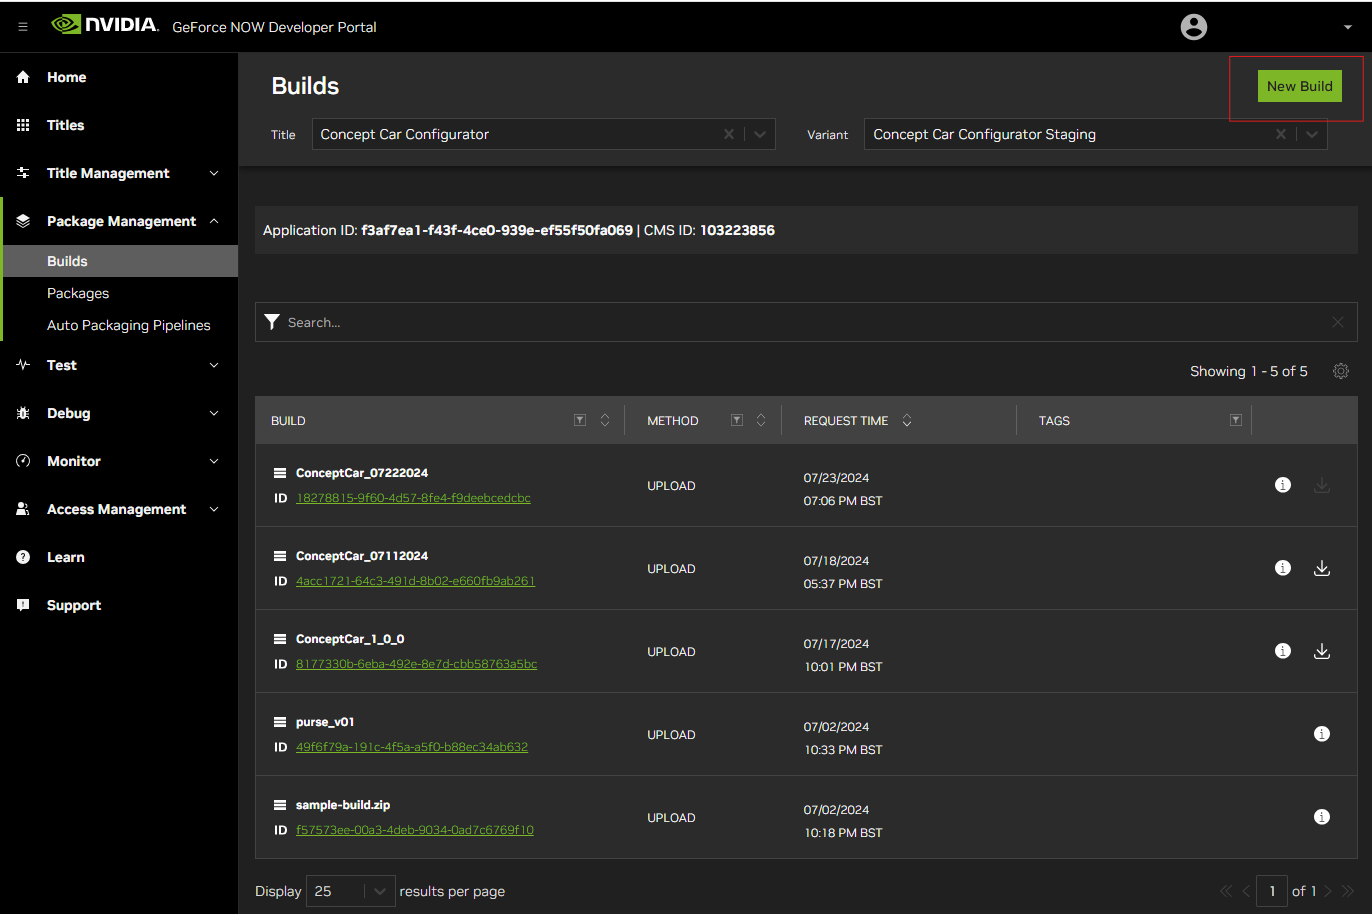The height and width of the screenshot is (914, 1372).
Task: Open the user account avatar
Action: click(x=1194, y=27)
